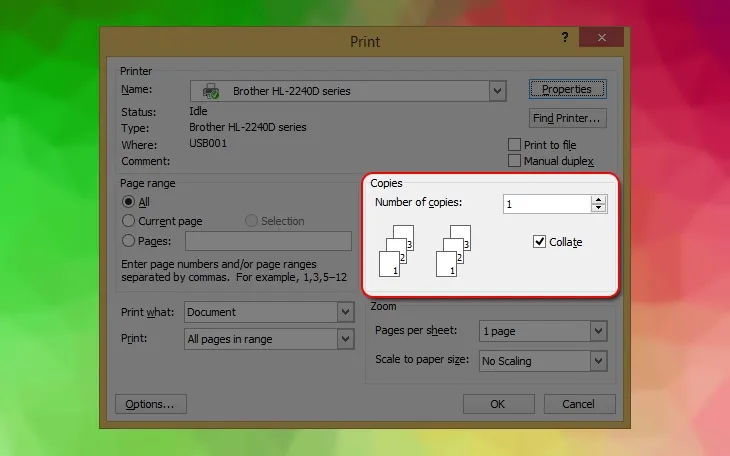Disable the Collate checkbox
The height and width of the screenshot is (456, 730).
click(x=540, y=242)
